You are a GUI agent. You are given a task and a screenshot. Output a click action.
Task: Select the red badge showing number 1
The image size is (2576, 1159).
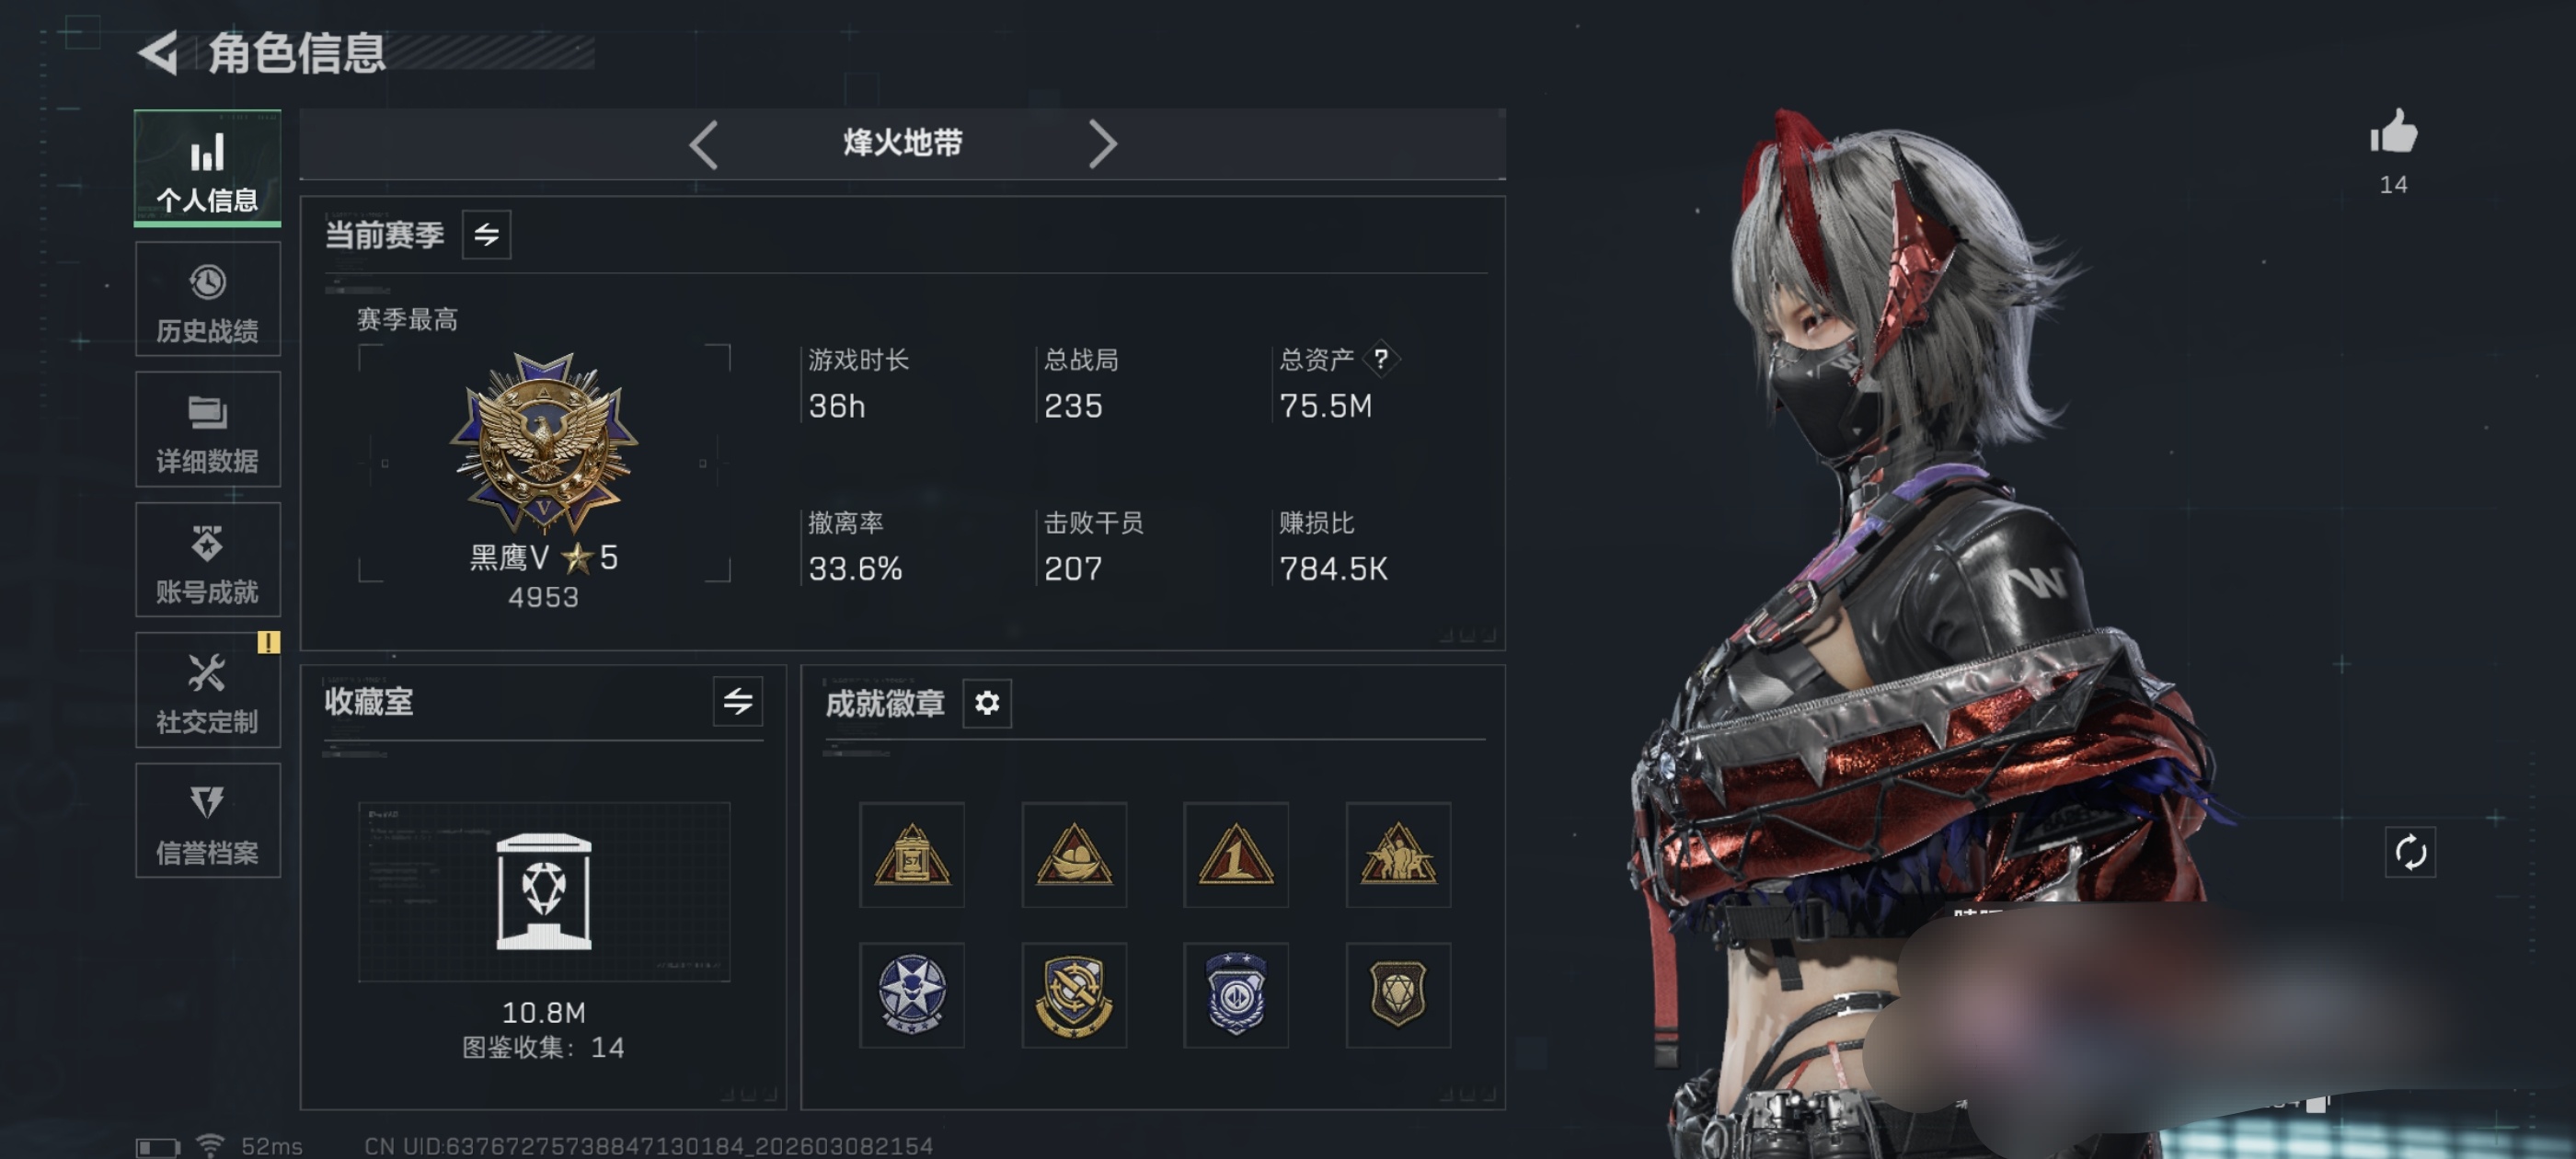[x=1236, y=855]
